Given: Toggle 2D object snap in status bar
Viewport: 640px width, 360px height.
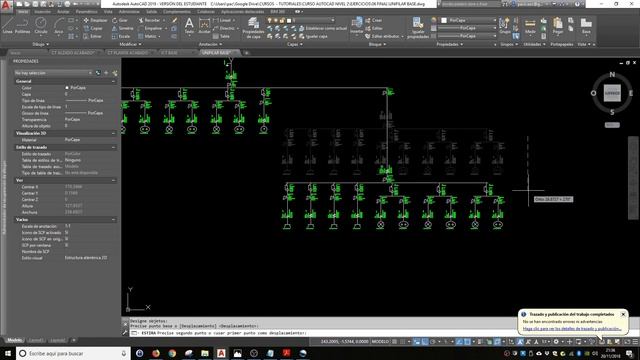Looking at the screenshot, I should [468, 342].
